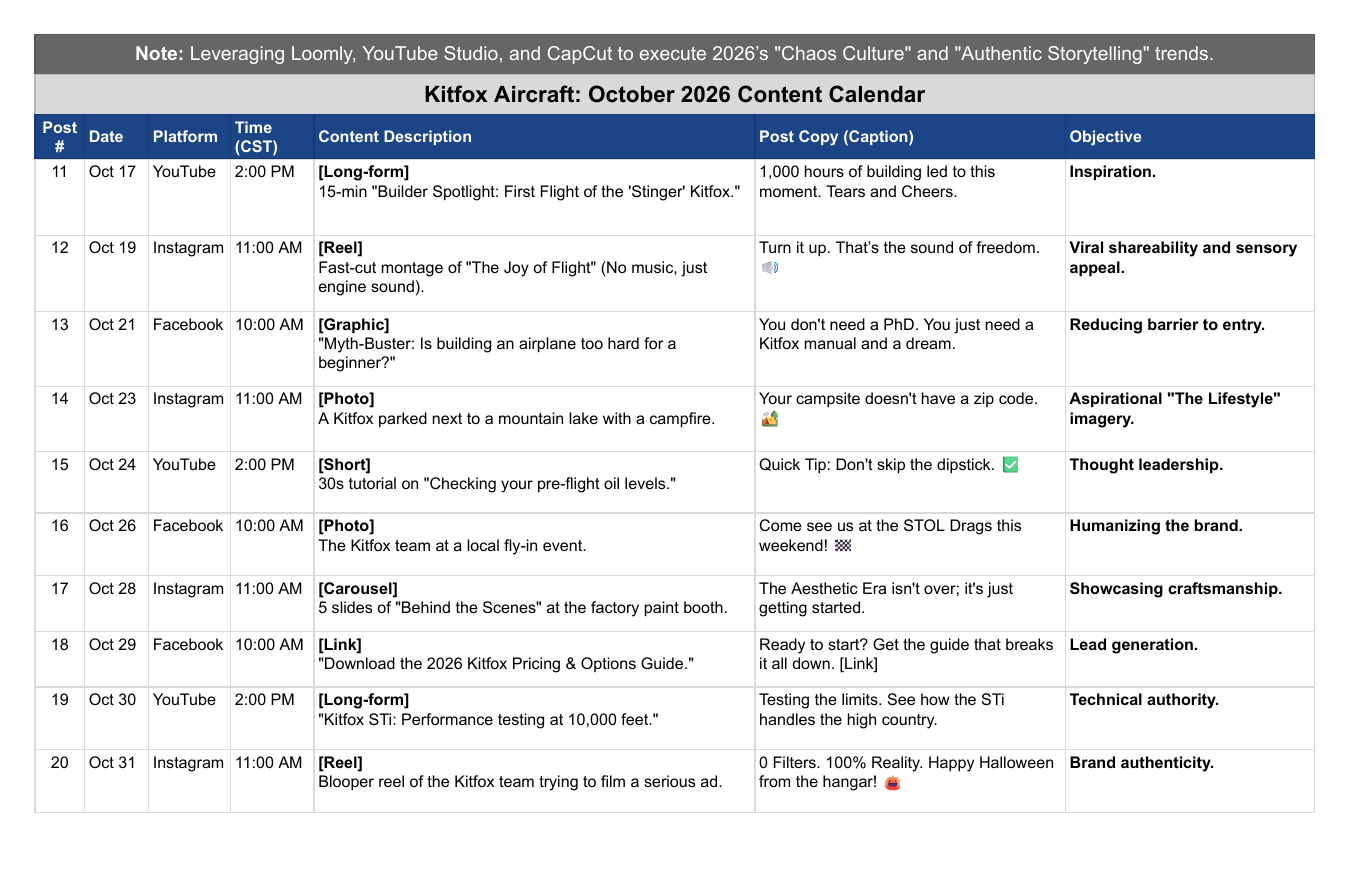Image resolution: width=1350 pixels, height=870 pixels.
Task: Click the "Thought leadership." objective cell
Action: (x=1190, y=482)
